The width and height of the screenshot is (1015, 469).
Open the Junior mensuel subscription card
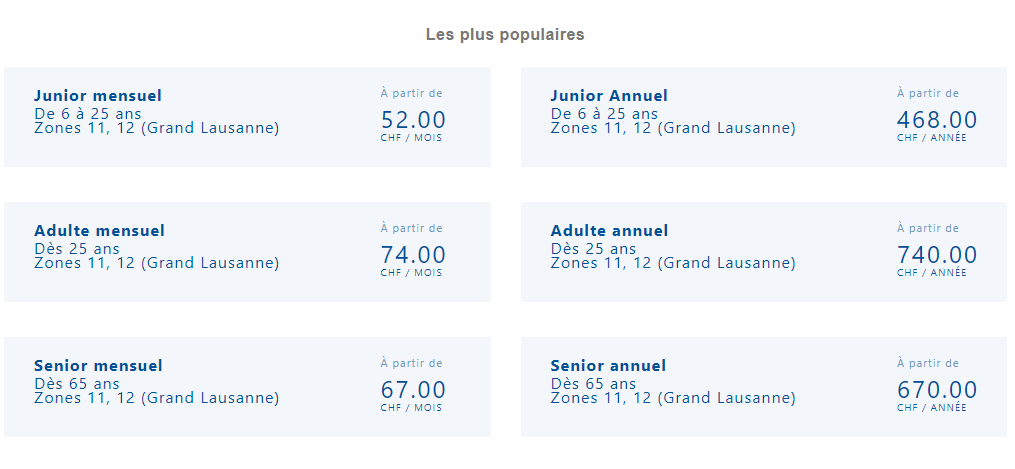(x=247, y=117)
